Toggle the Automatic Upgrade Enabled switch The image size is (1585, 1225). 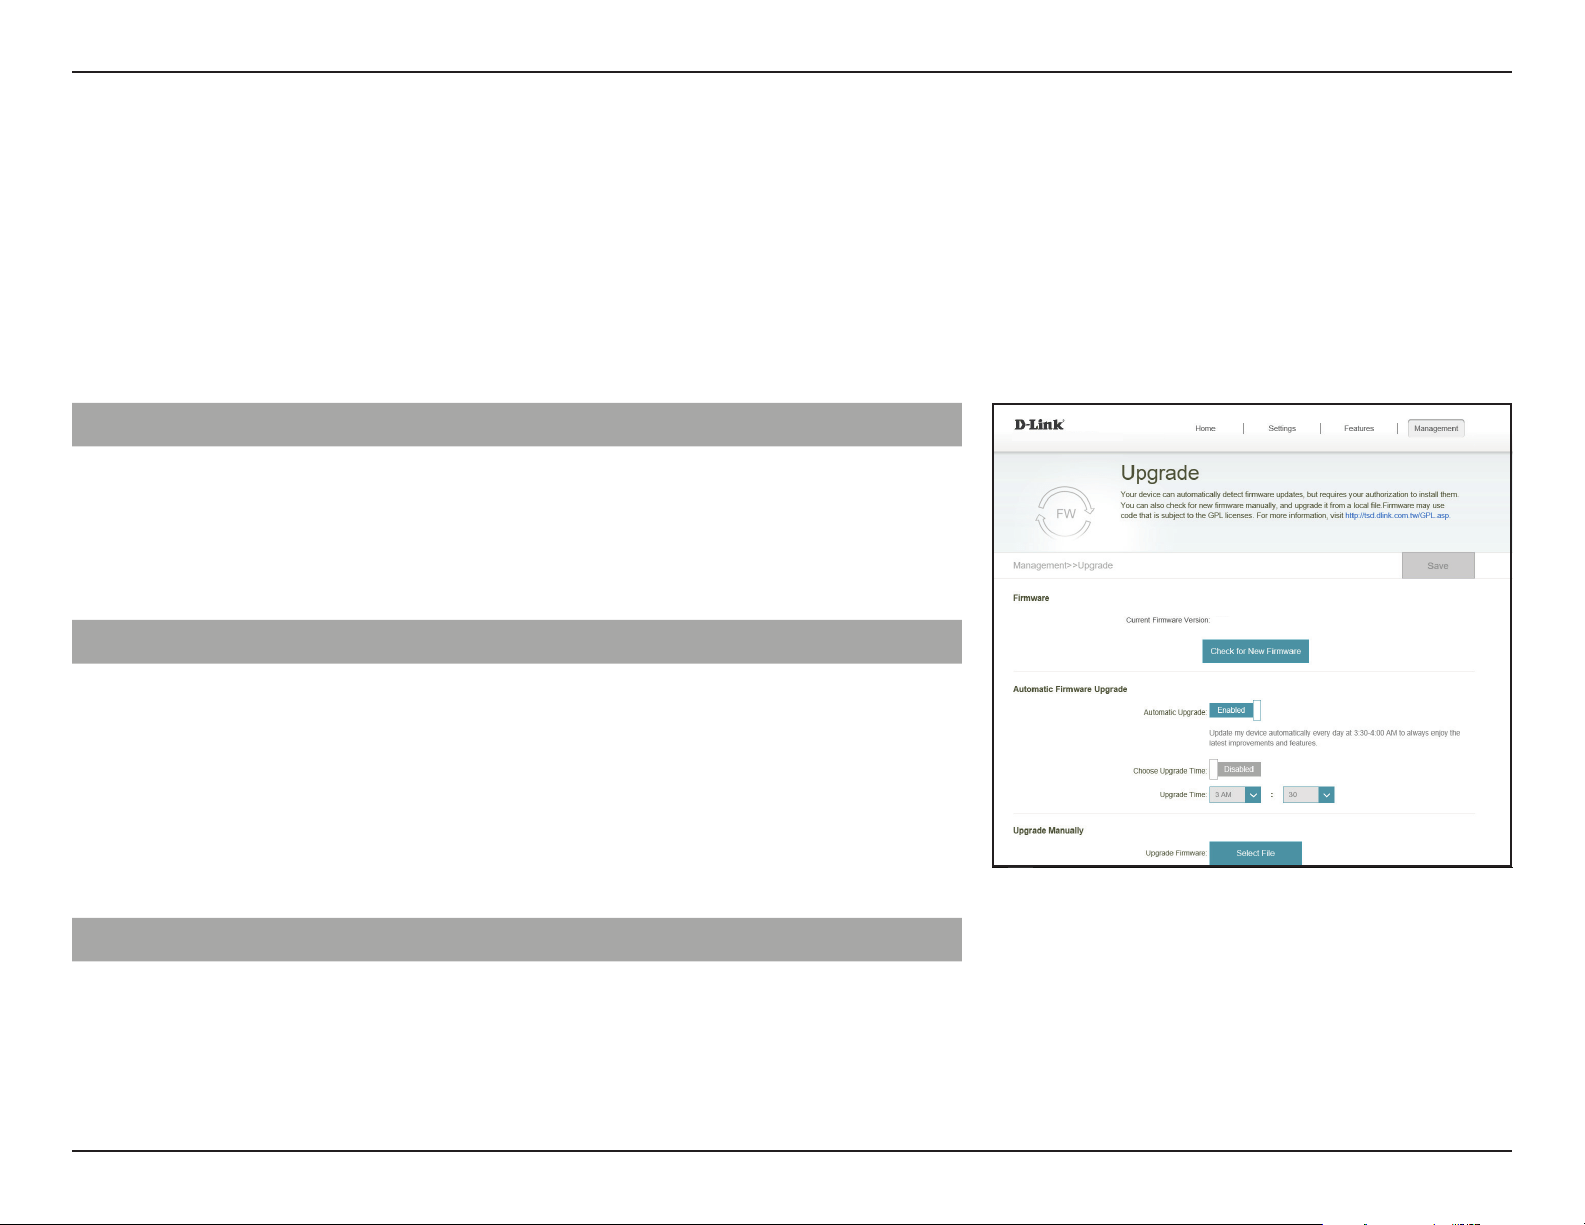tap(1235, 711)
